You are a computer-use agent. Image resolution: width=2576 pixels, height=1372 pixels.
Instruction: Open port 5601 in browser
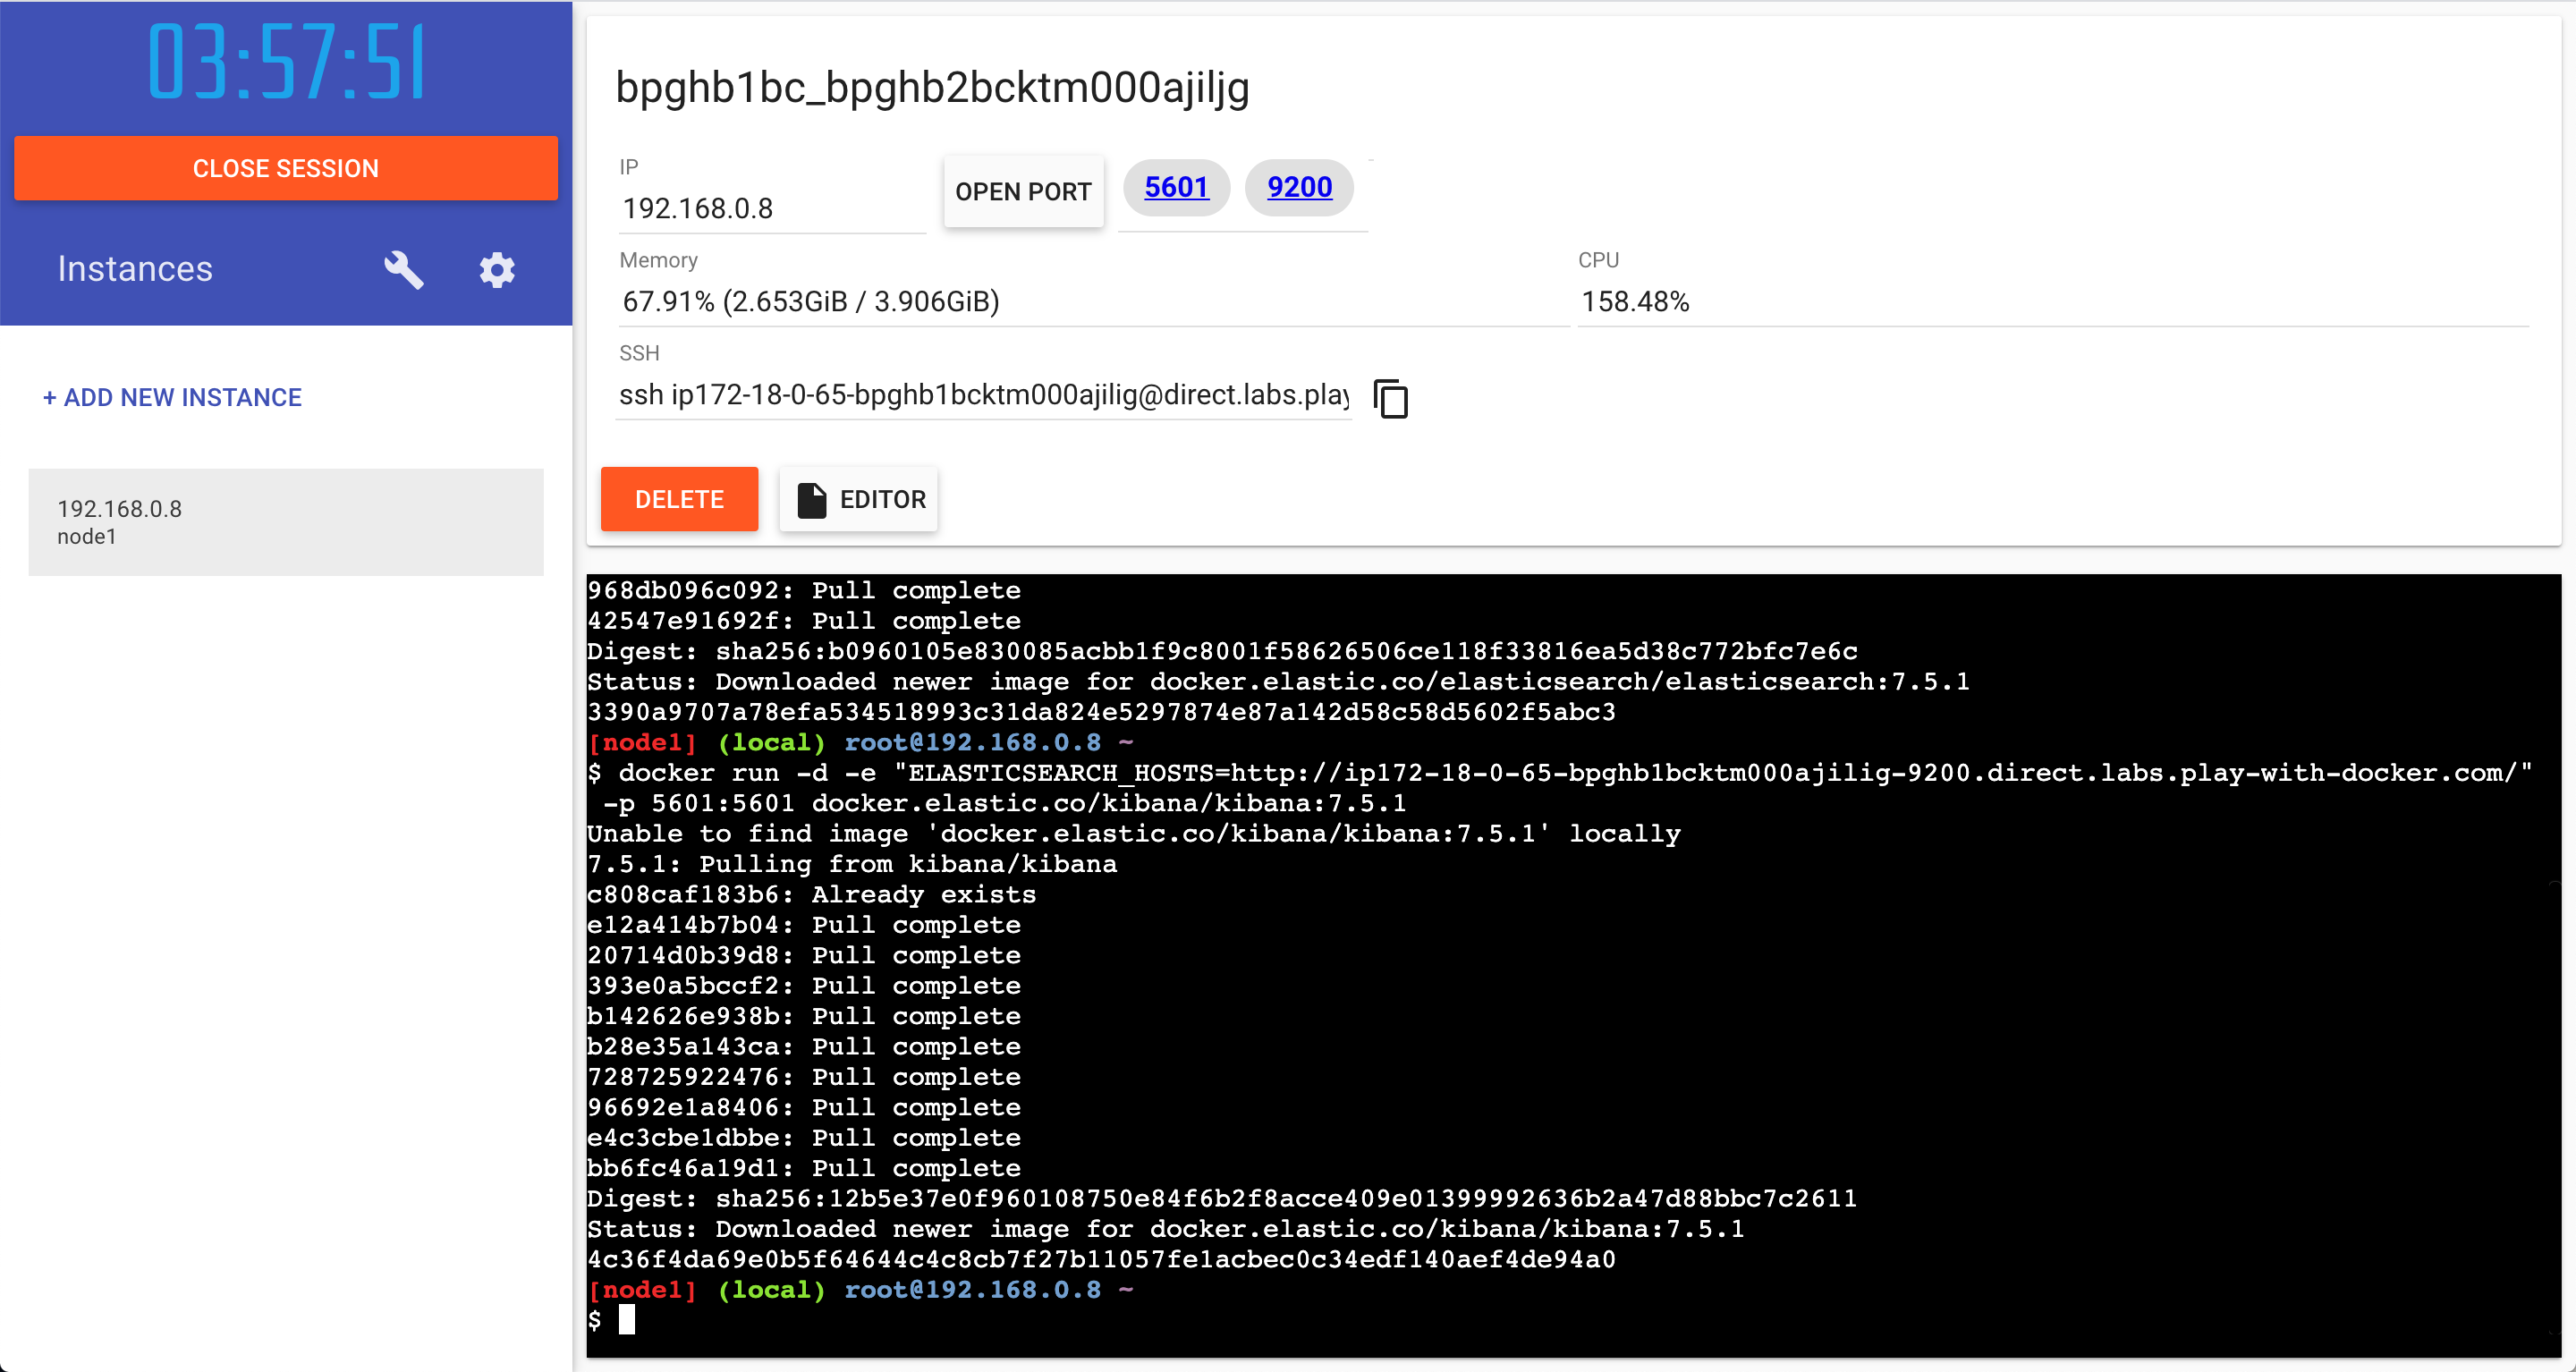tap(1176, 187)
